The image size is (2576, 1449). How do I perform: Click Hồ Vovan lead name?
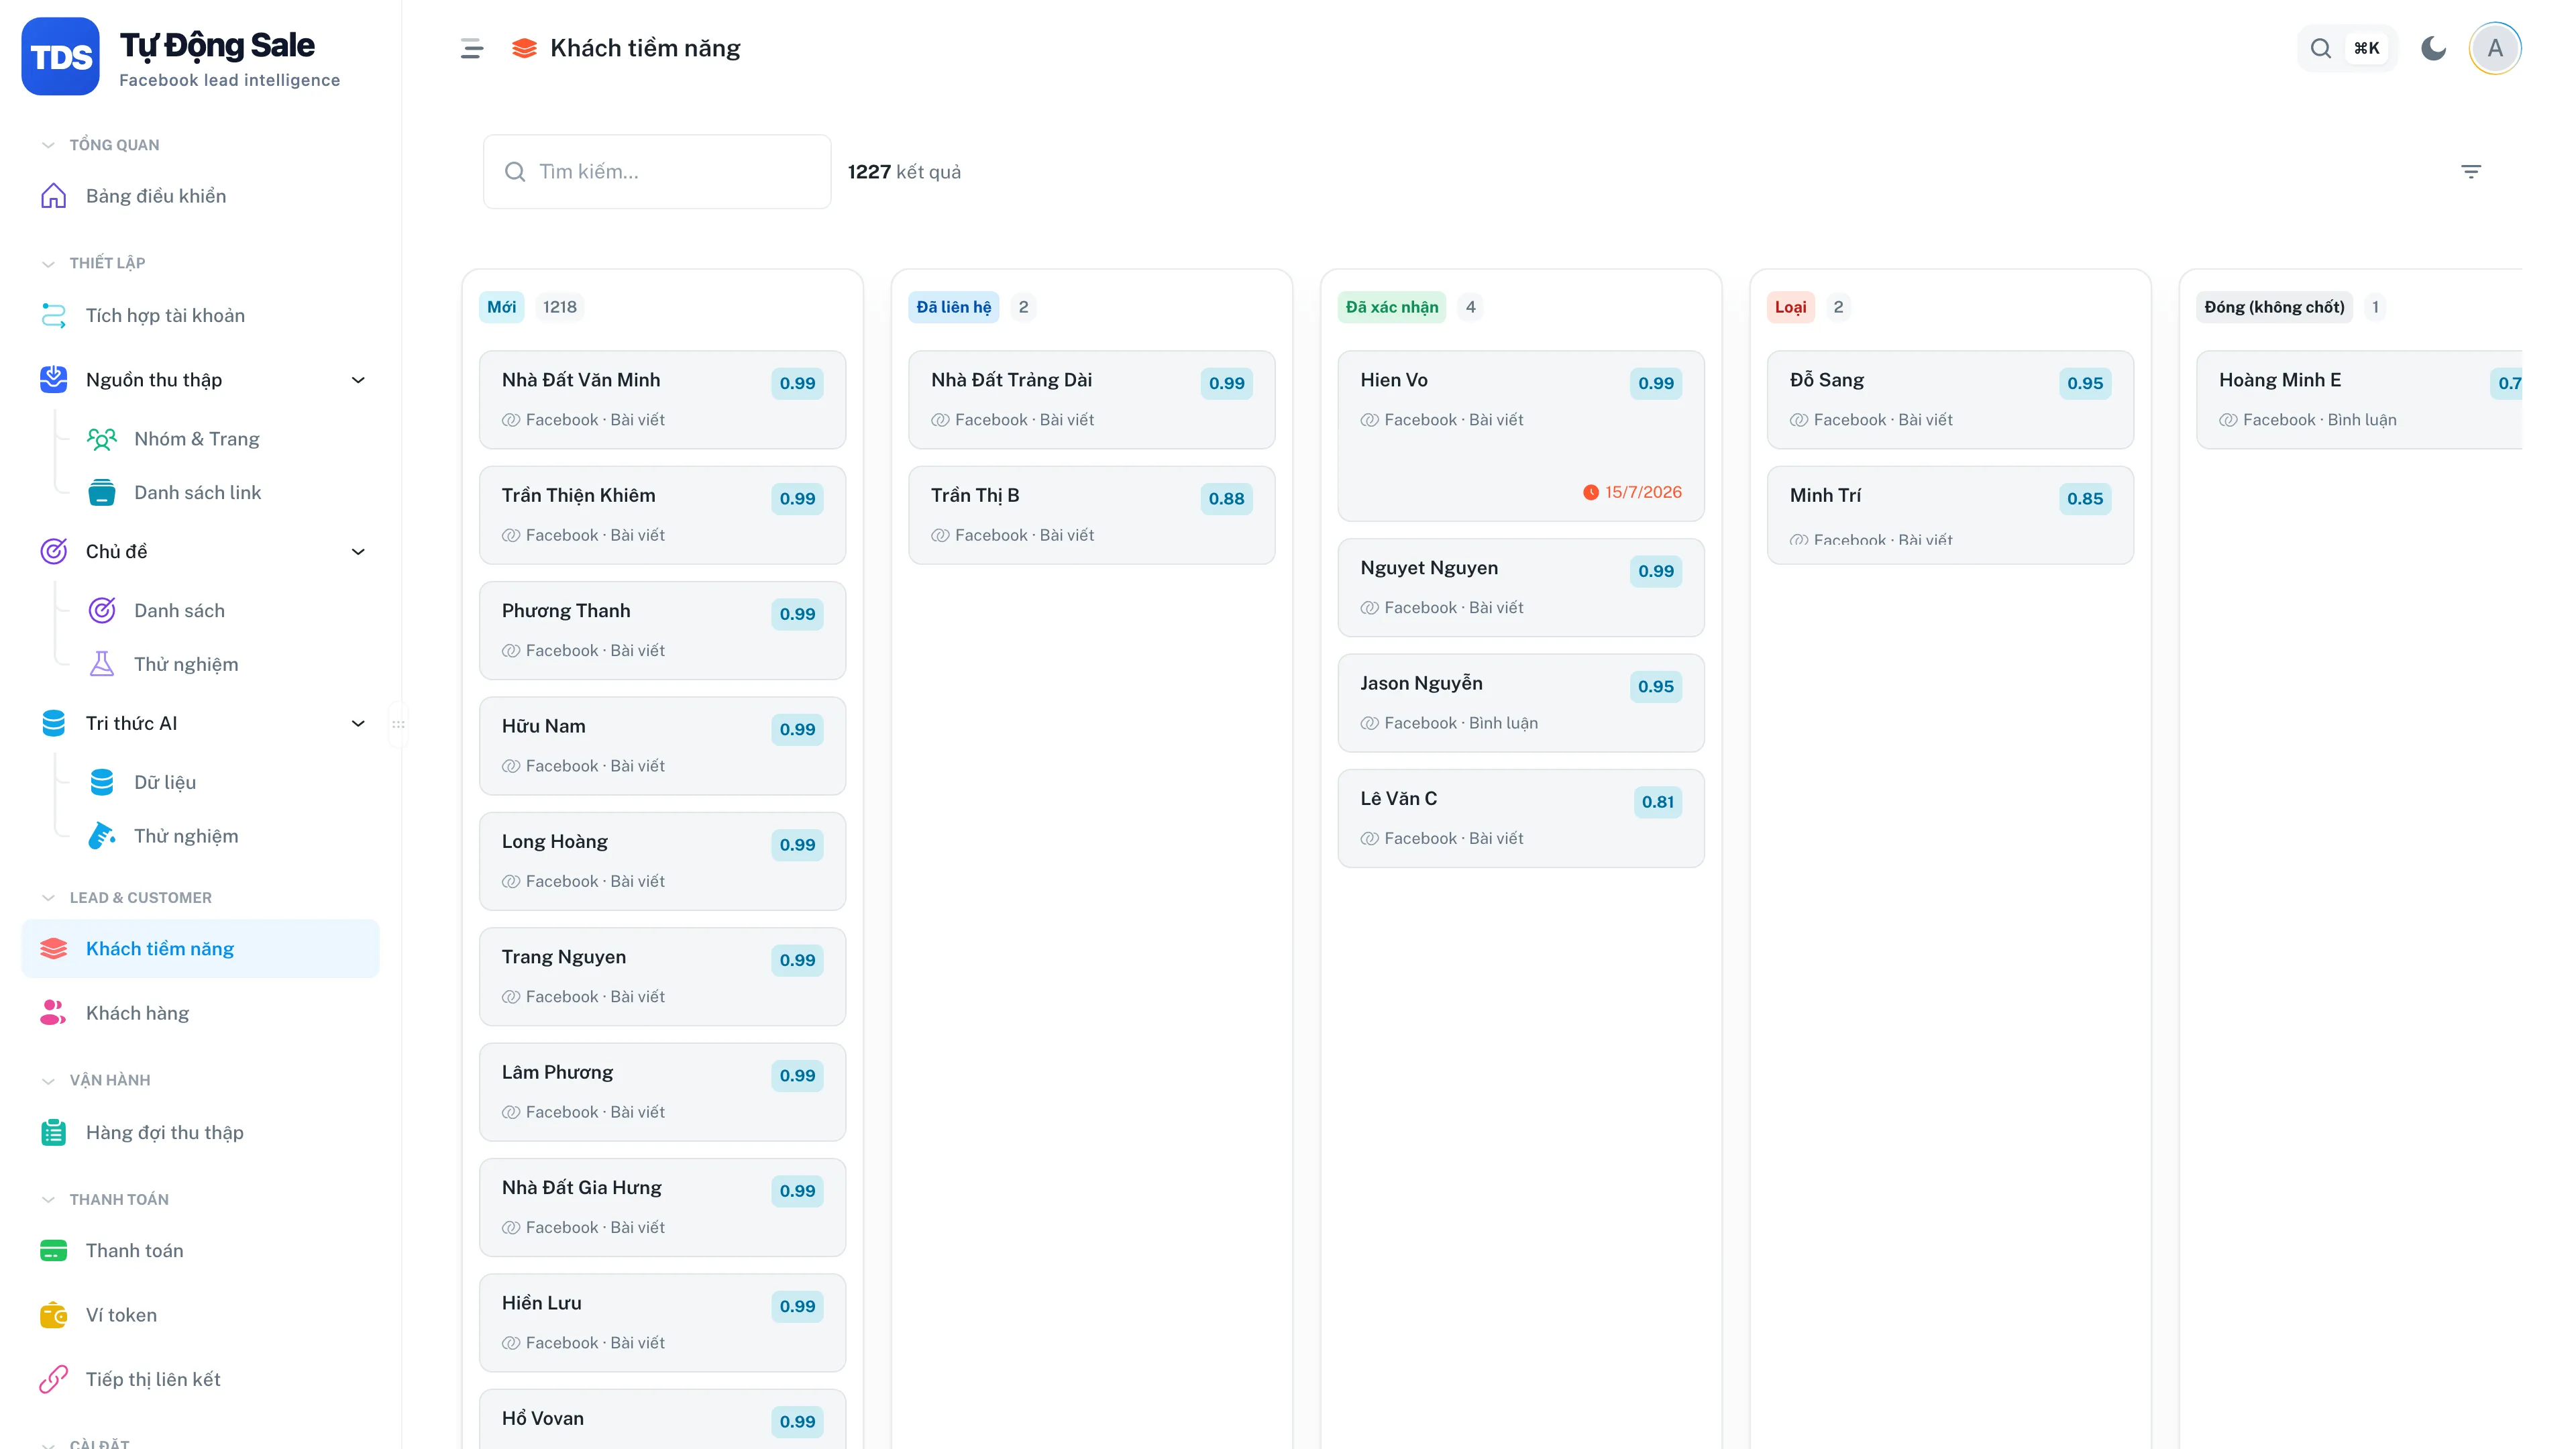(542, 1419)
